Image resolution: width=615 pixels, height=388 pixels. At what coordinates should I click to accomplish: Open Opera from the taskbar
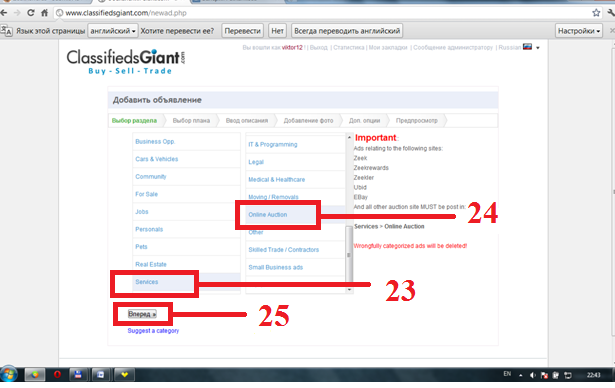57,375
